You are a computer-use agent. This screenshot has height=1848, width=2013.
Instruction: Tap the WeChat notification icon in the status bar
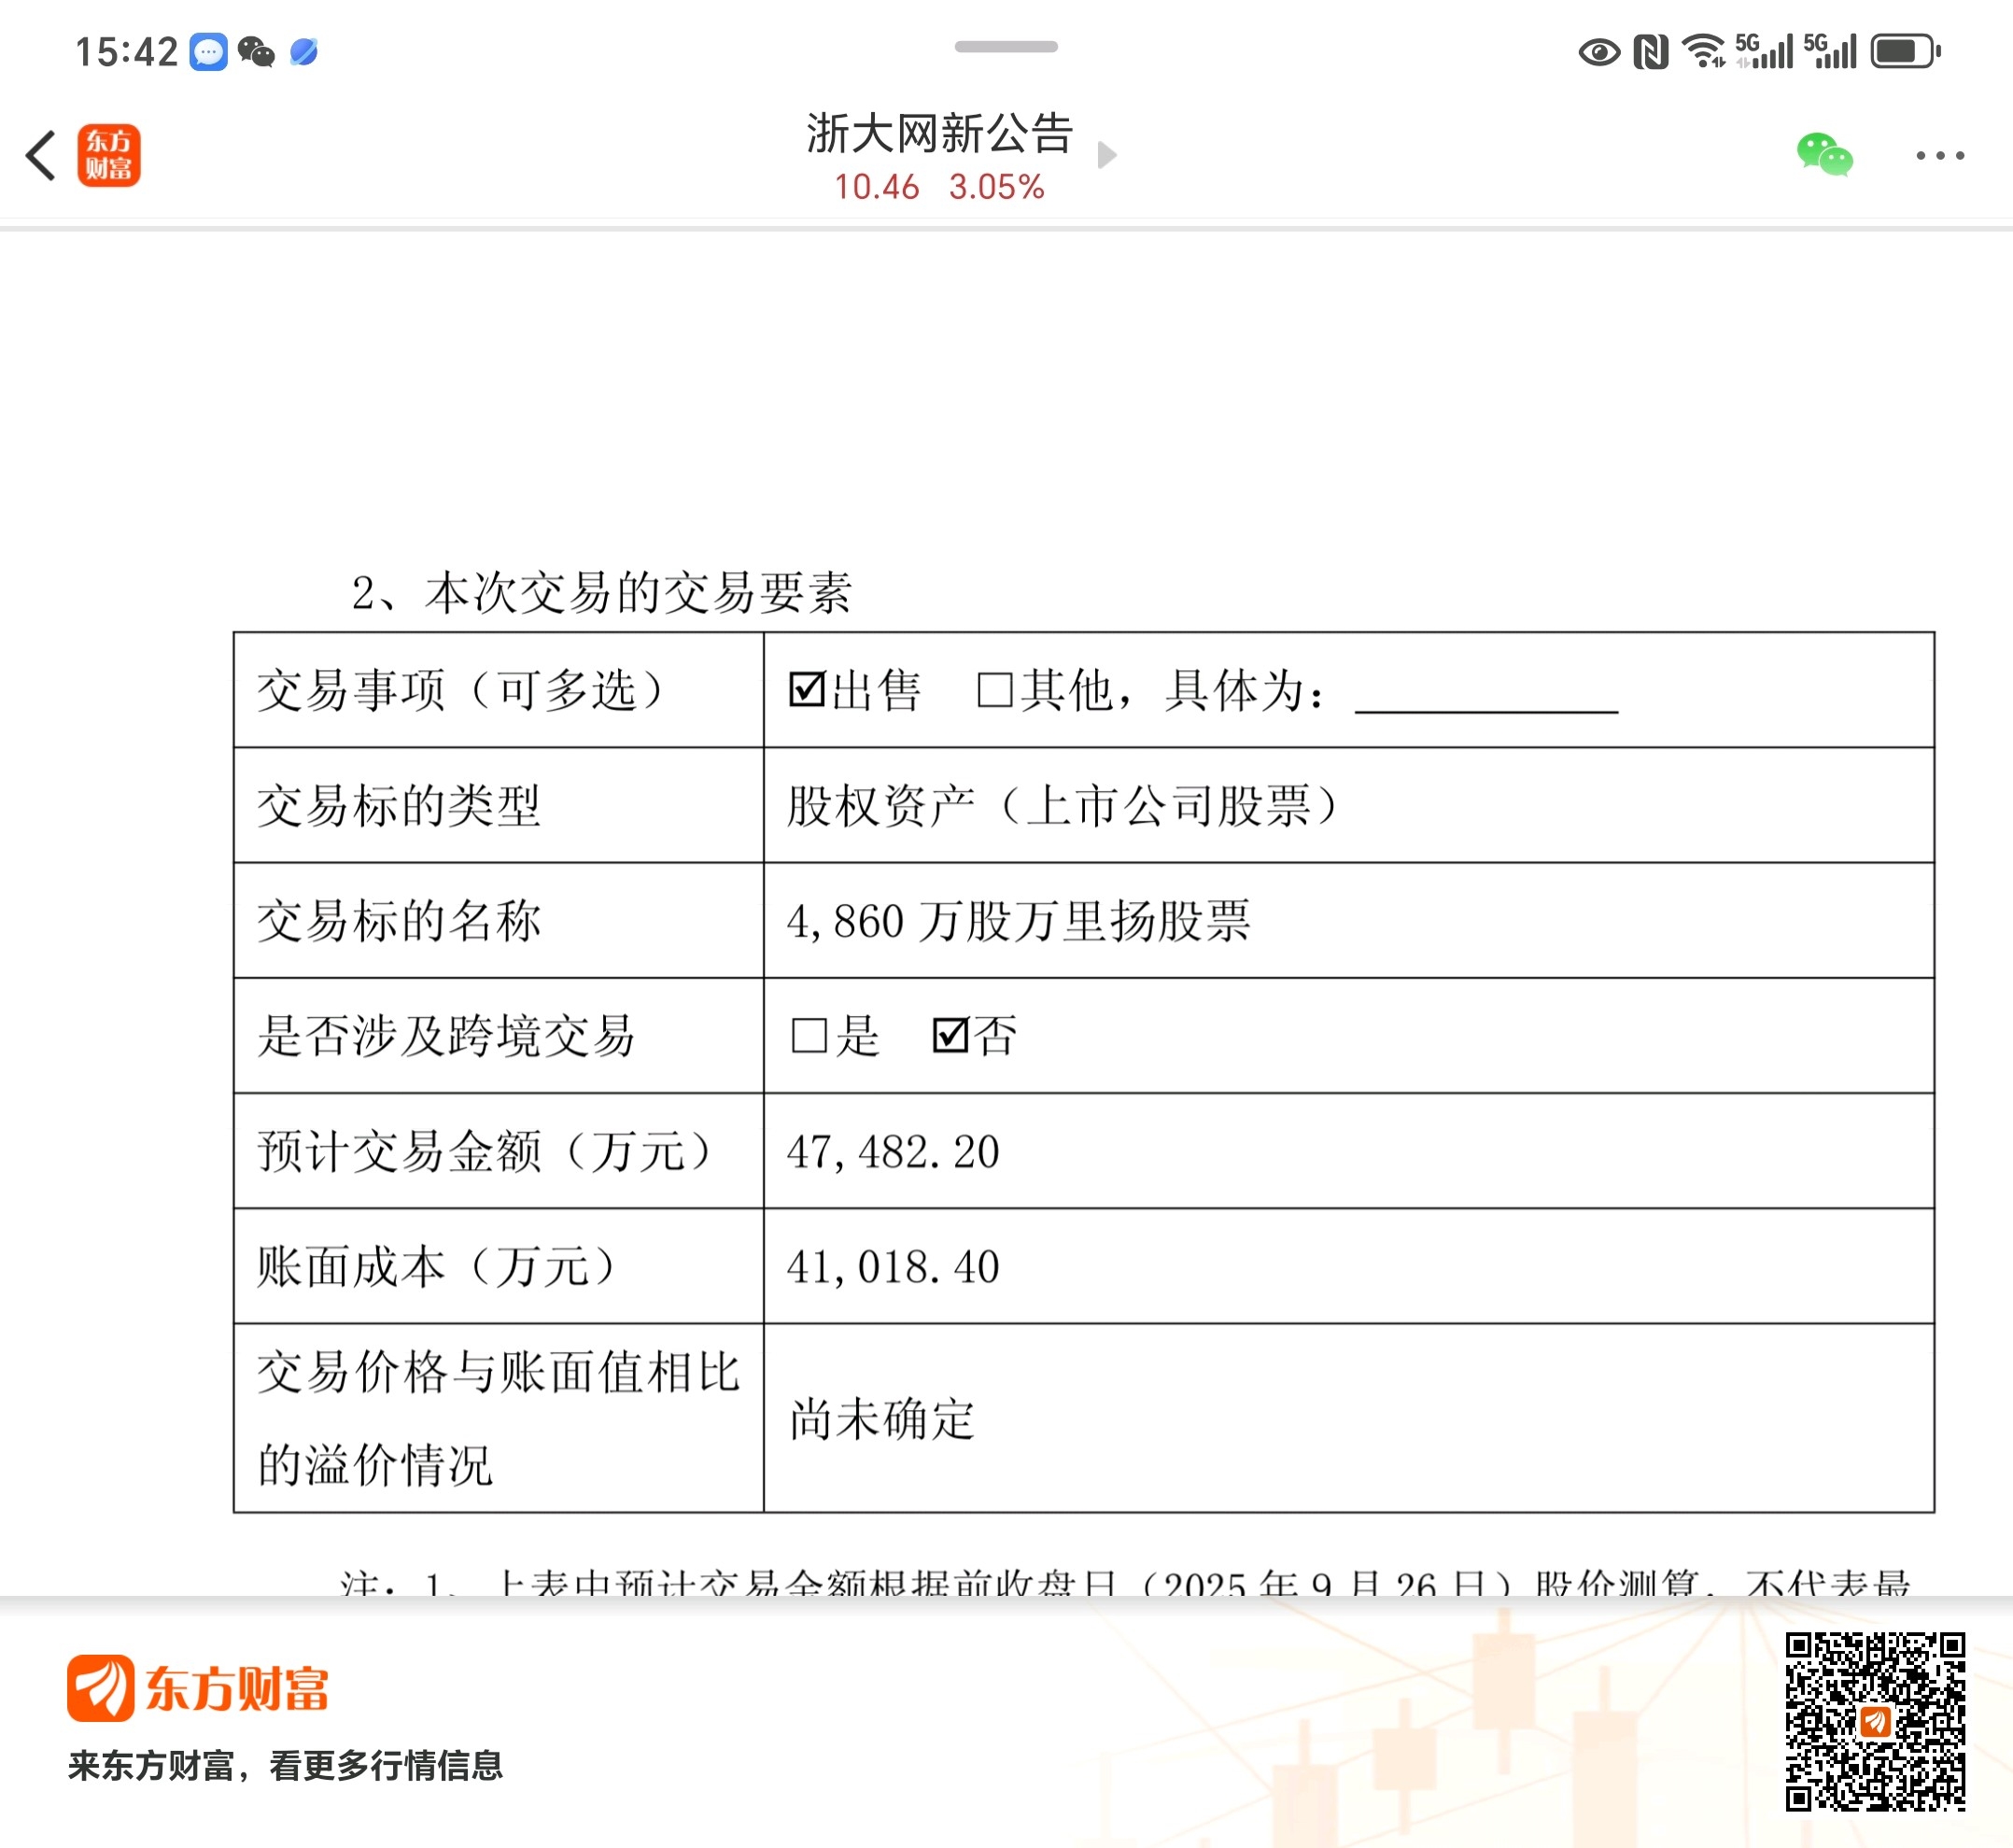coord(256,51)
